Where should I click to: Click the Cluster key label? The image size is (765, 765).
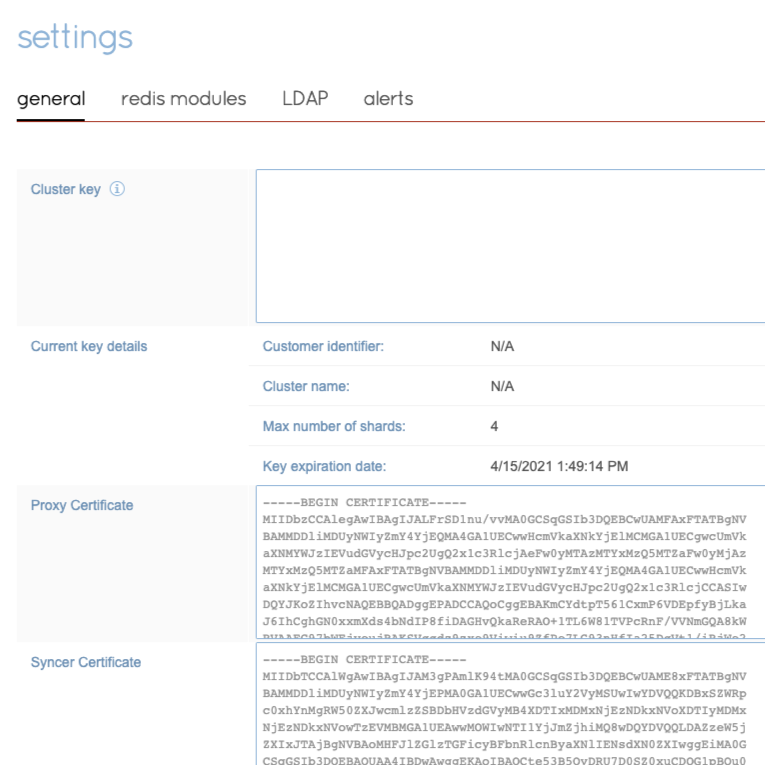66,189
